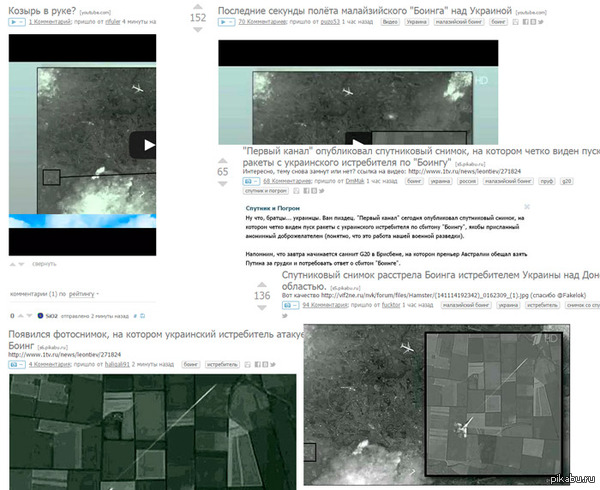Open '1 Комментарий' link
Image resolution: width=600 pixels, height=490 pixels.
pos(50,22)
